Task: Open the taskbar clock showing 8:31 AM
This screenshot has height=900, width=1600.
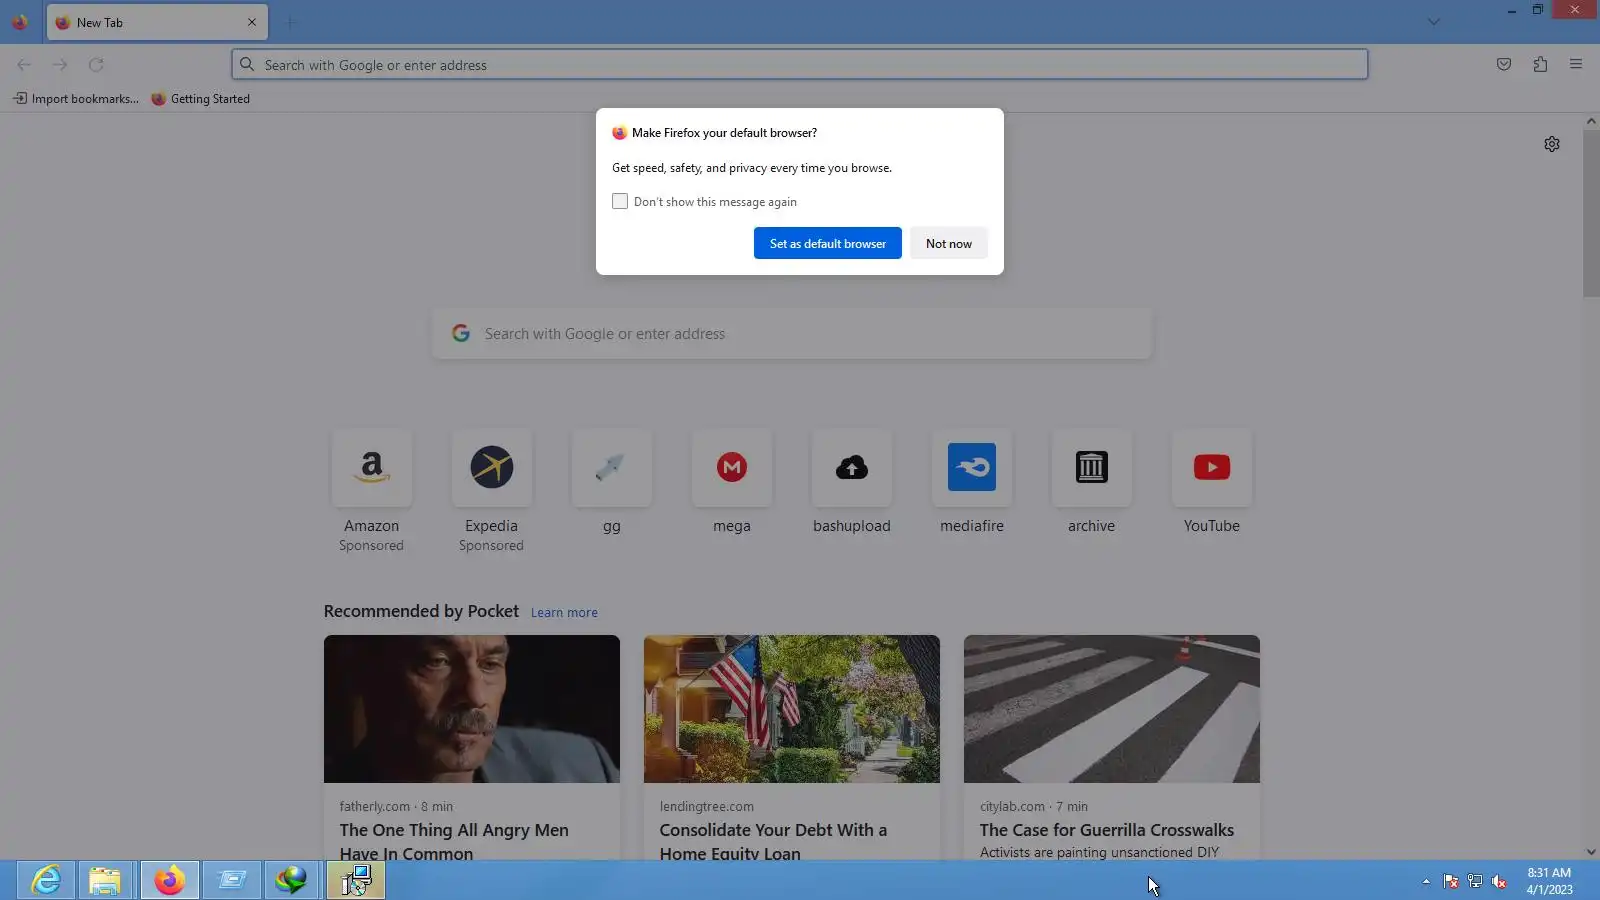Action: [x=1549, y=881]
